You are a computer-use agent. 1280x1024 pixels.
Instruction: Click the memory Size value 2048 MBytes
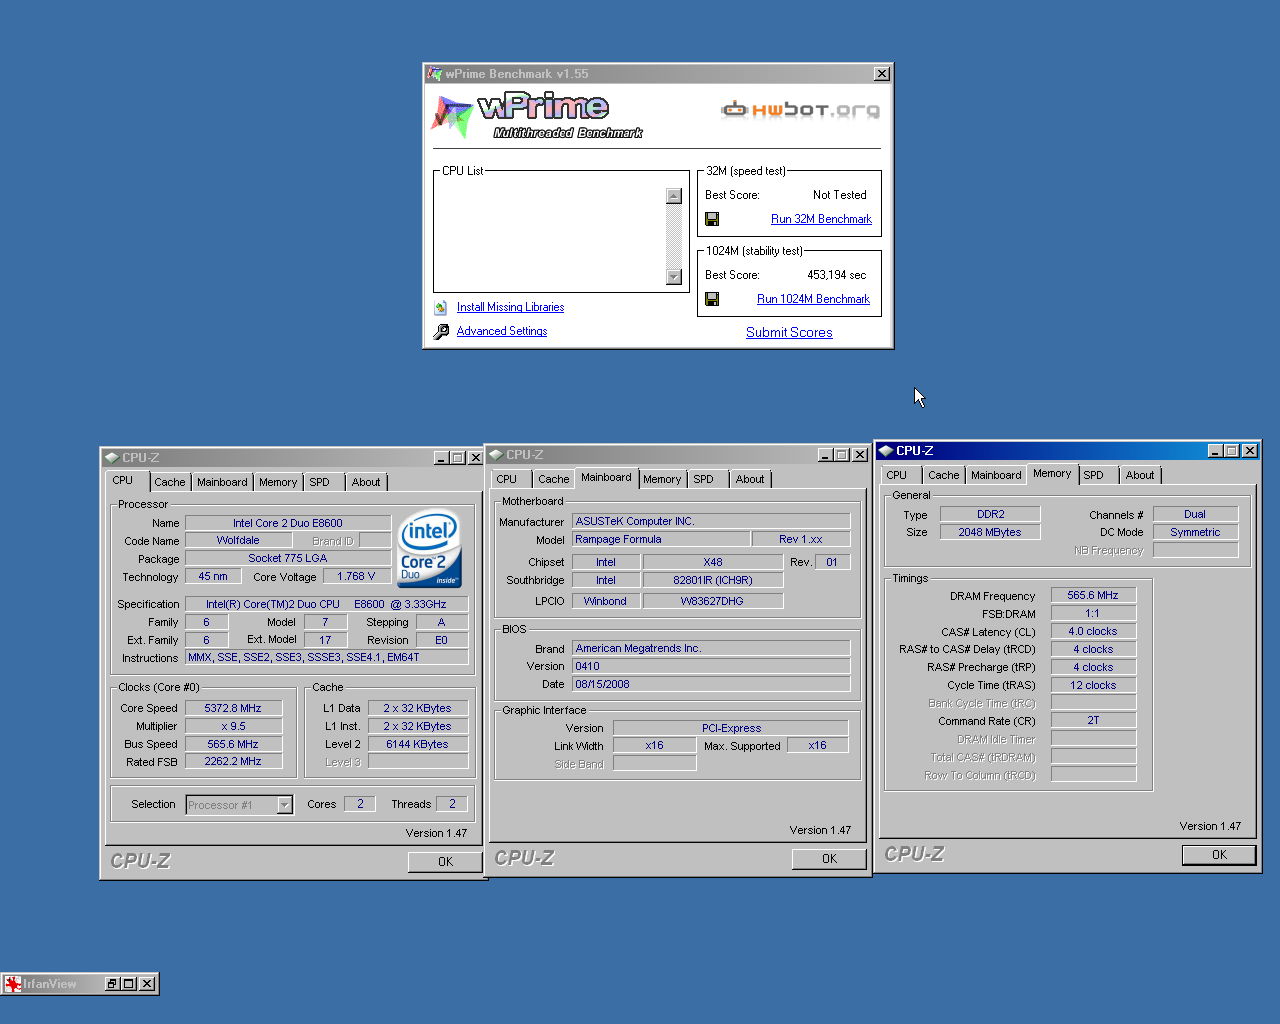(x=990, y=532)
